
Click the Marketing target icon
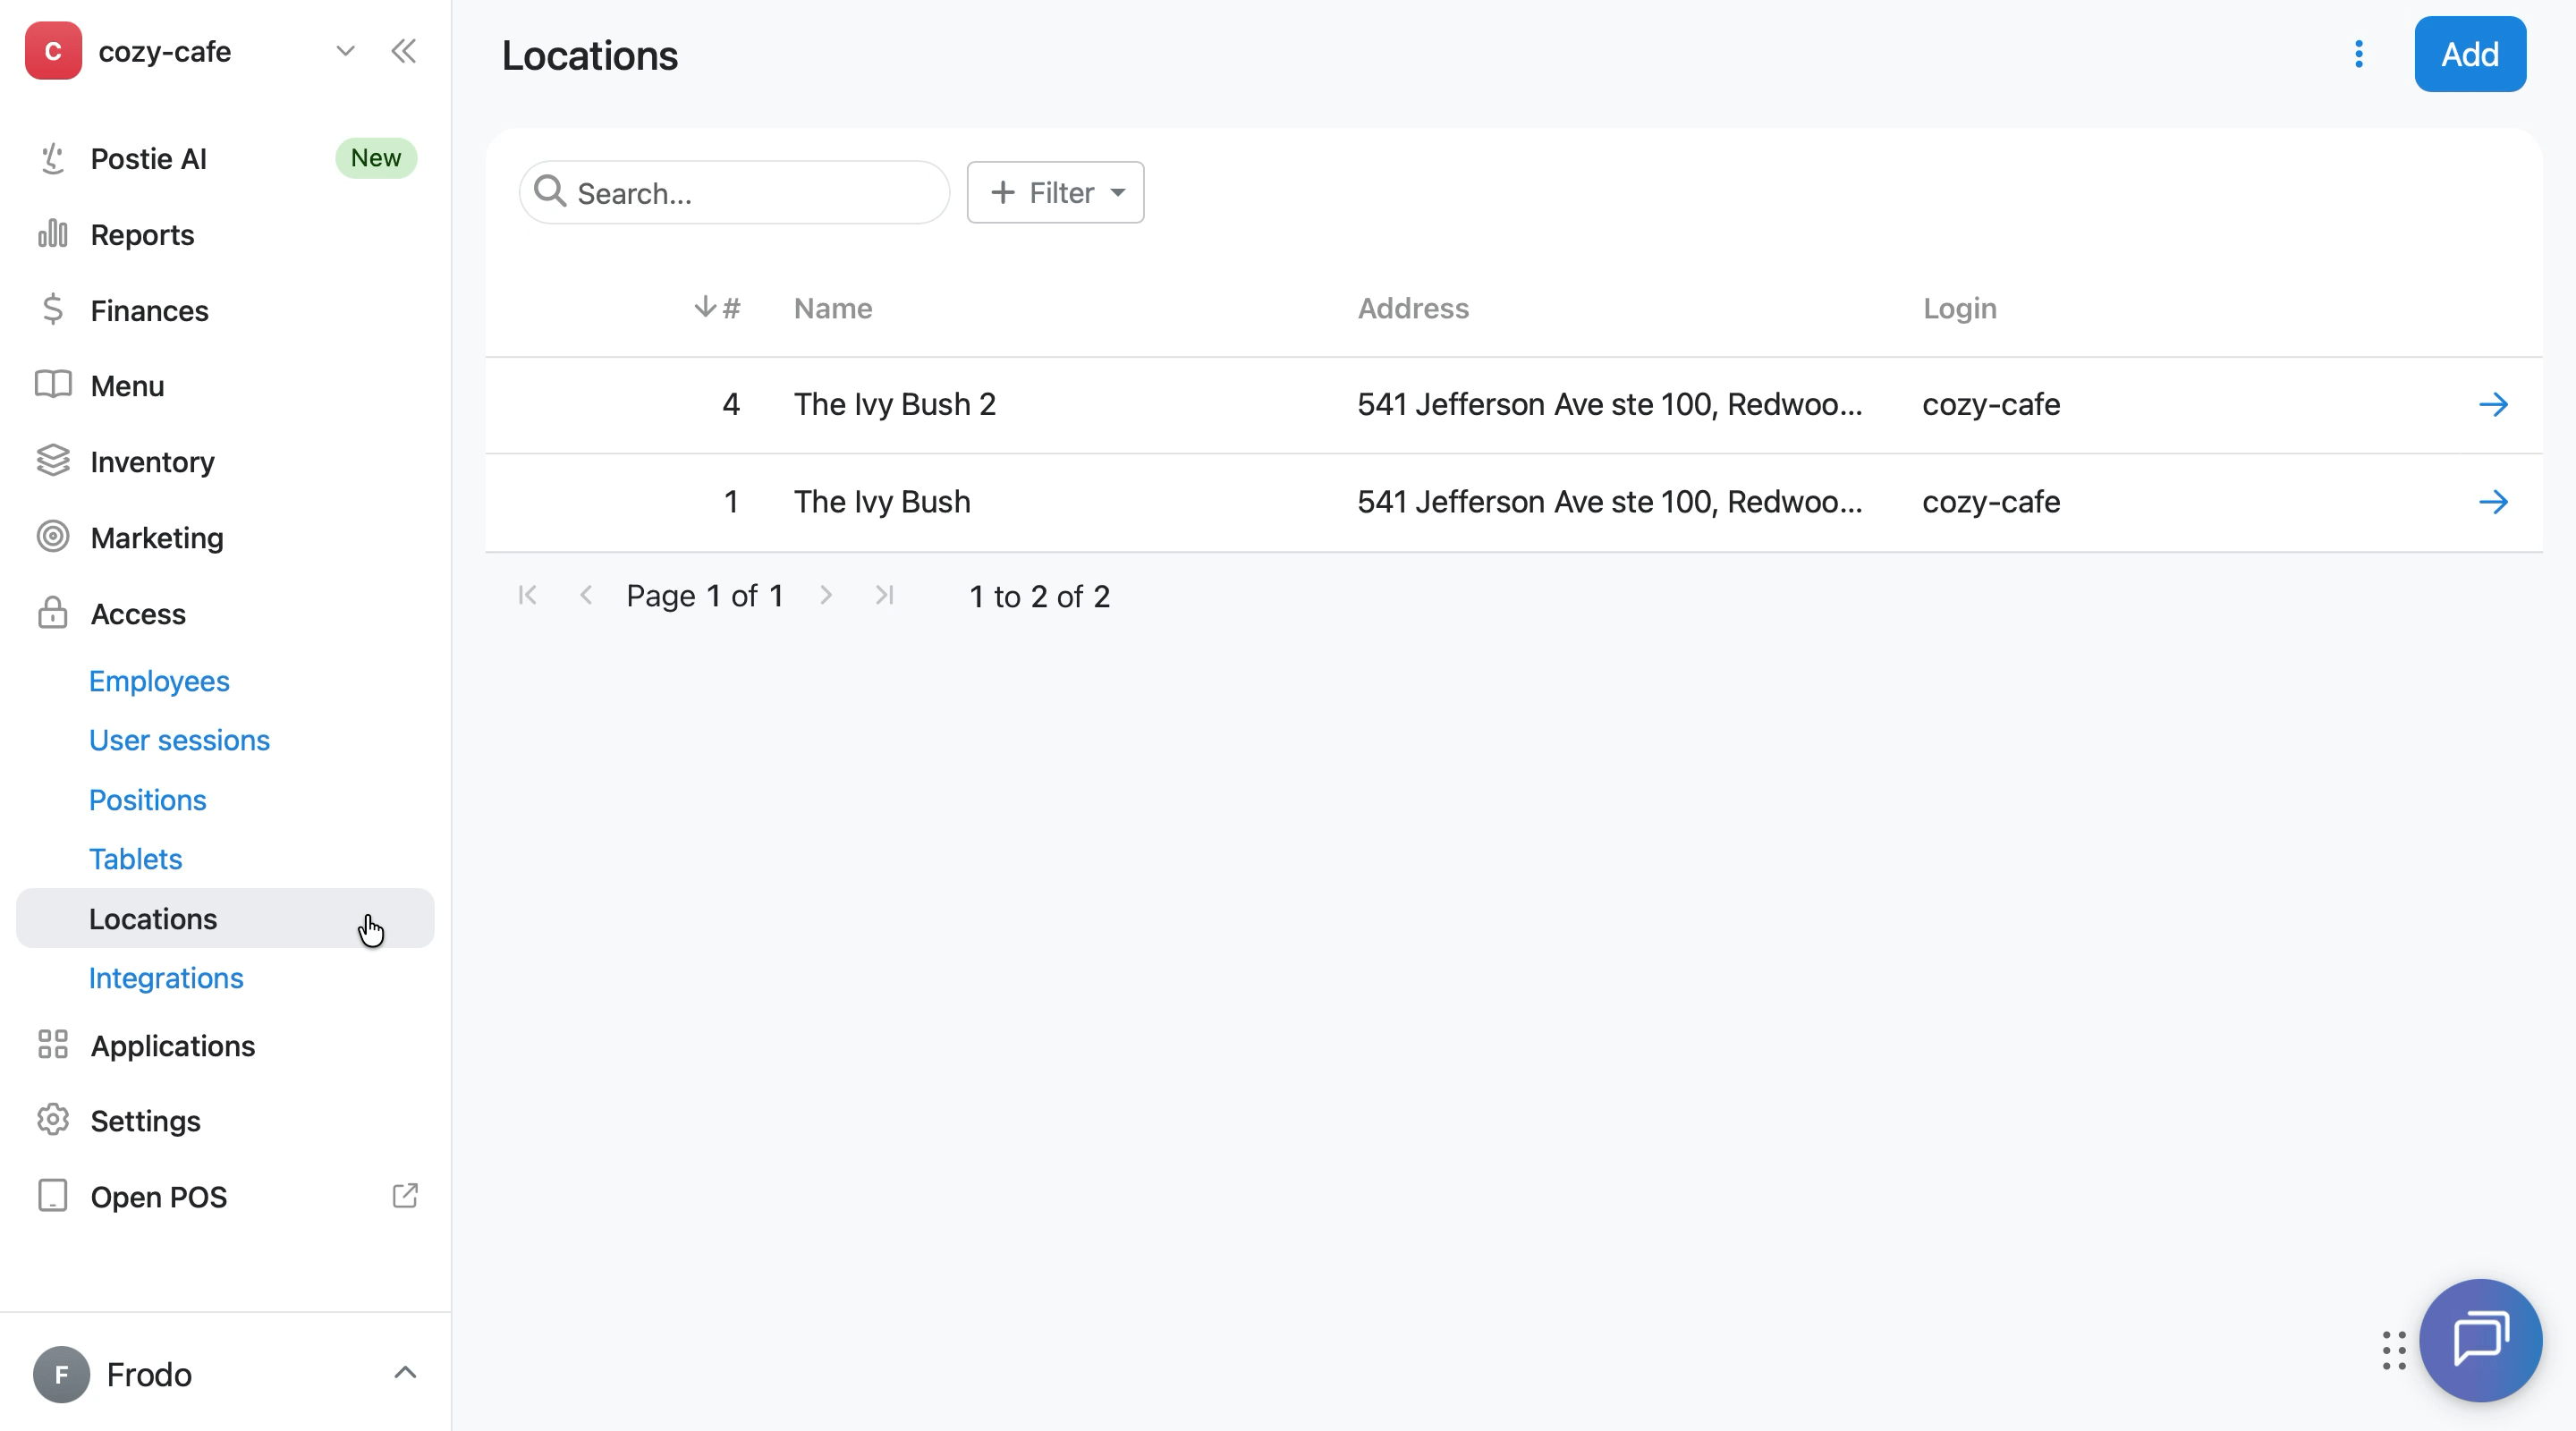pyautogui.click(x=53, y=537)
